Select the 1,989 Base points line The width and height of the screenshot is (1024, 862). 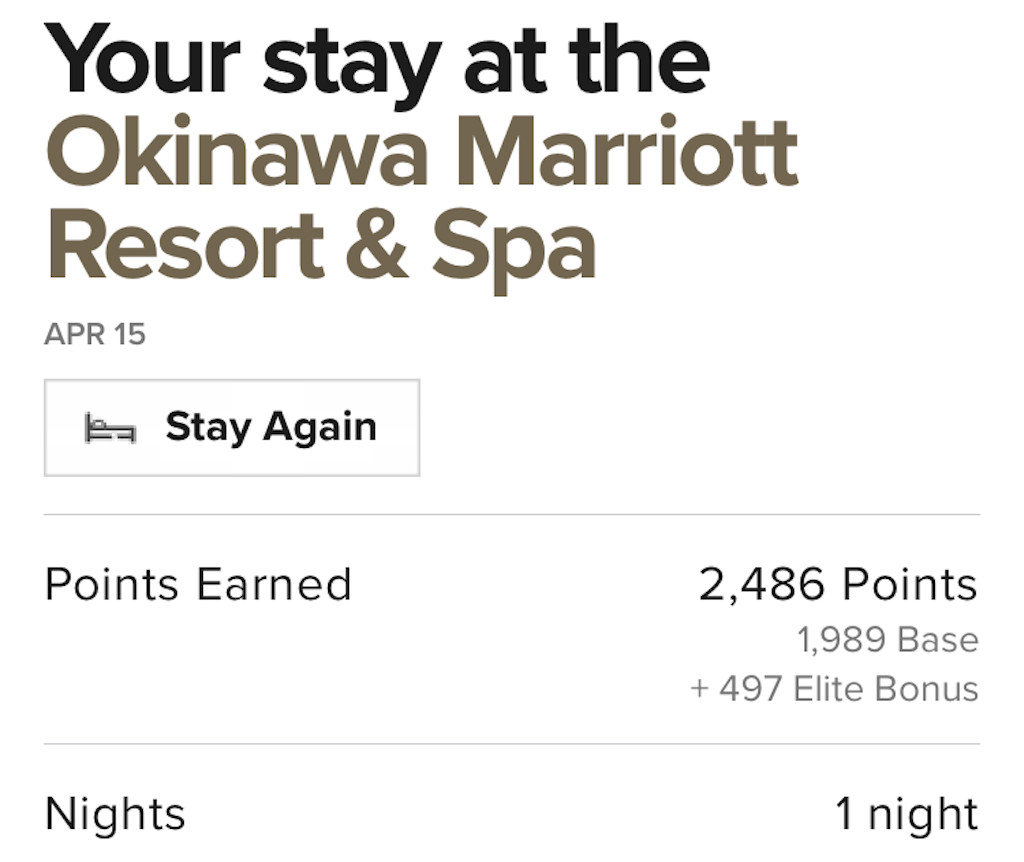(888, 639)
